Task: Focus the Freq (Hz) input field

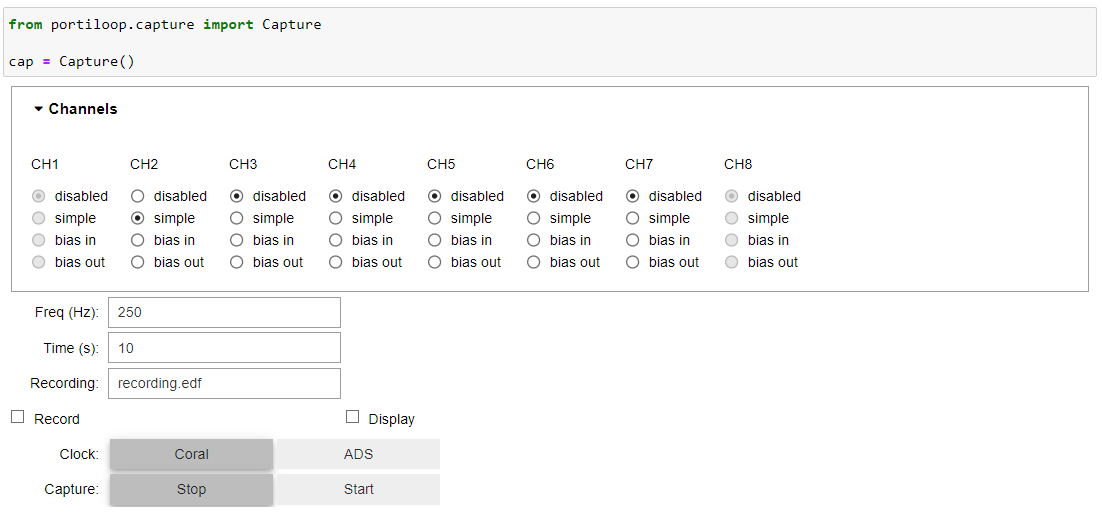Action: (224, 312)
